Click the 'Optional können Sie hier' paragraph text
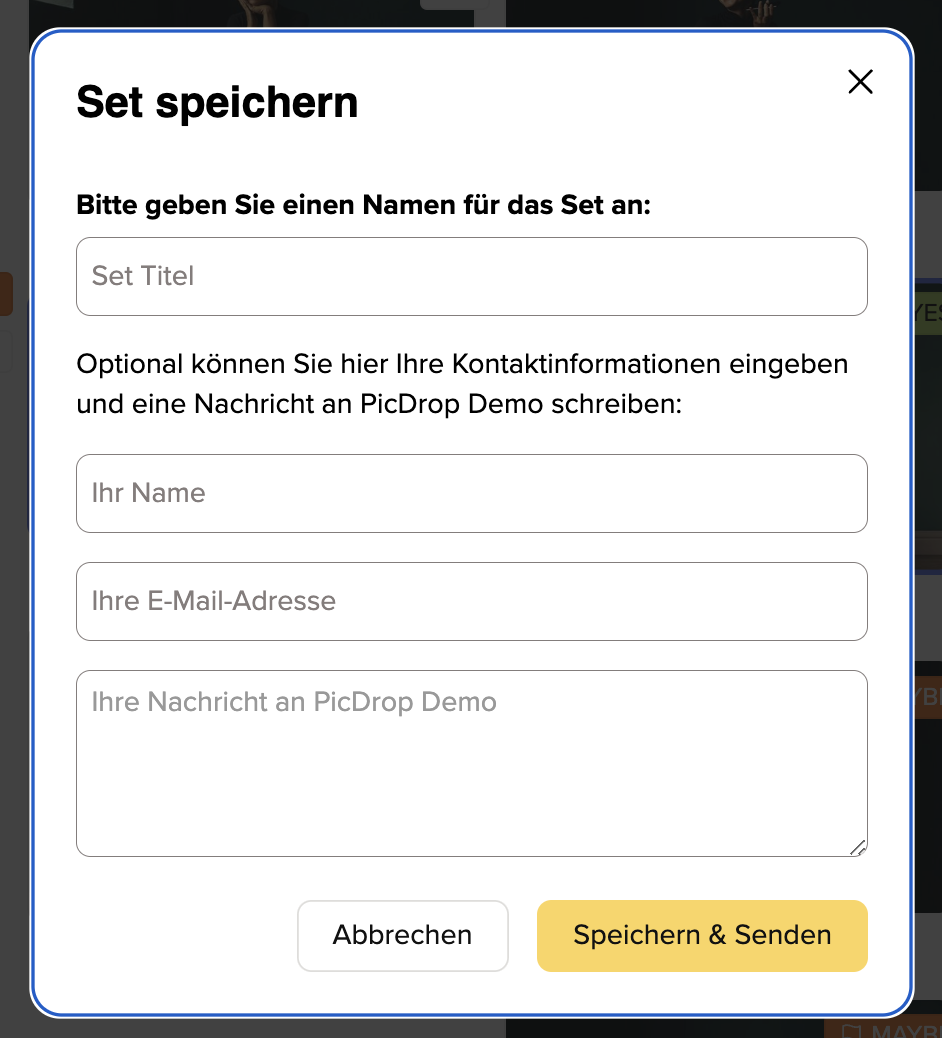Screen dimensions: 942x1038 (462, 384)
